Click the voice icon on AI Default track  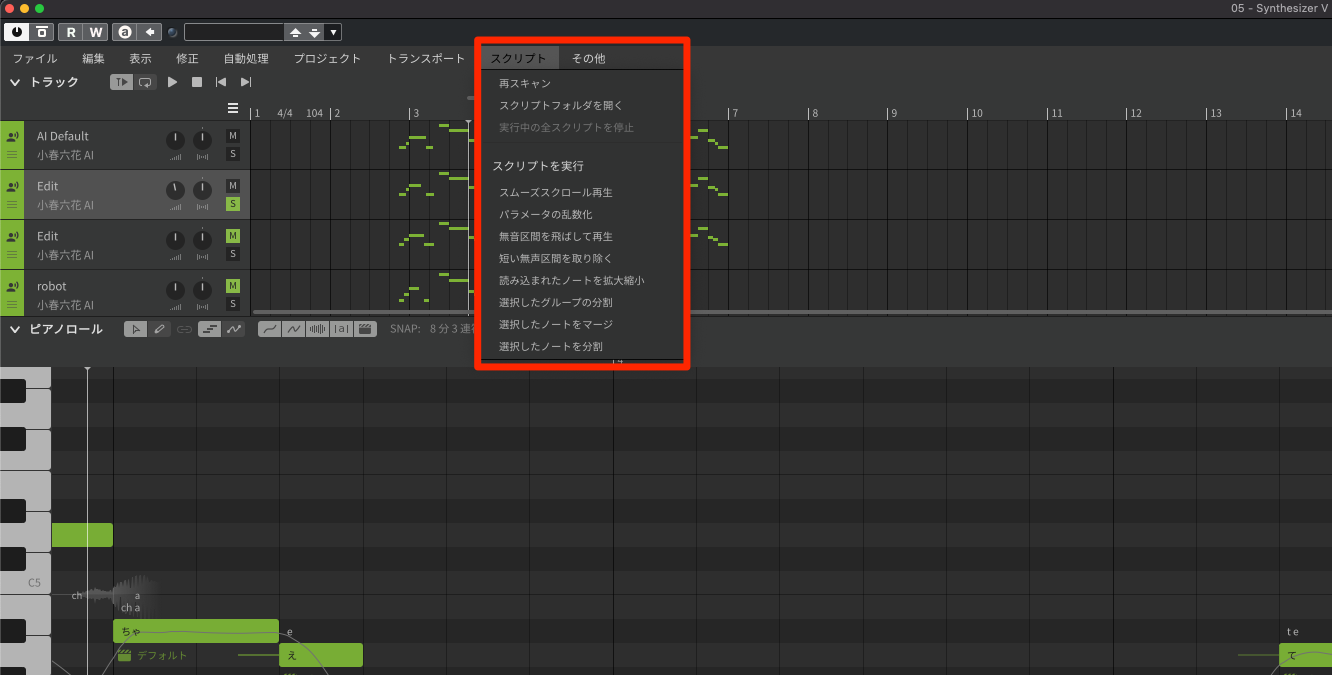point(12,137)
